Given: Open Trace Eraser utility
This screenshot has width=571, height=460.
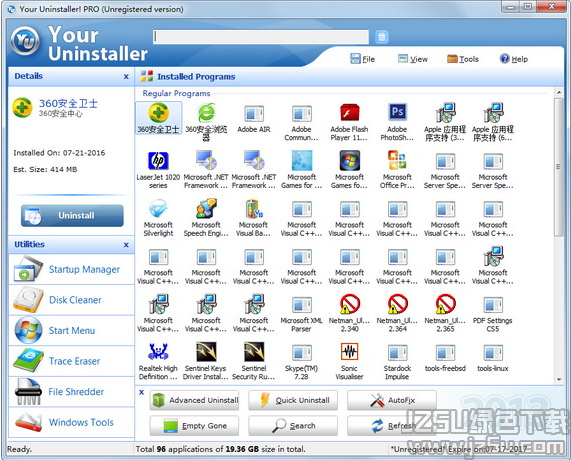Looking at the screenshot, I should tap(71, 361).
